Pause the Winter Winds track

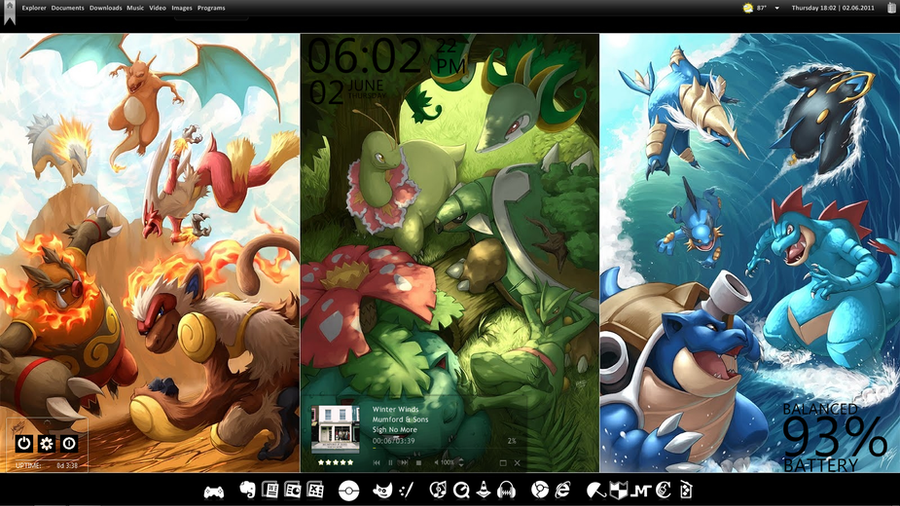click(391, 462)
